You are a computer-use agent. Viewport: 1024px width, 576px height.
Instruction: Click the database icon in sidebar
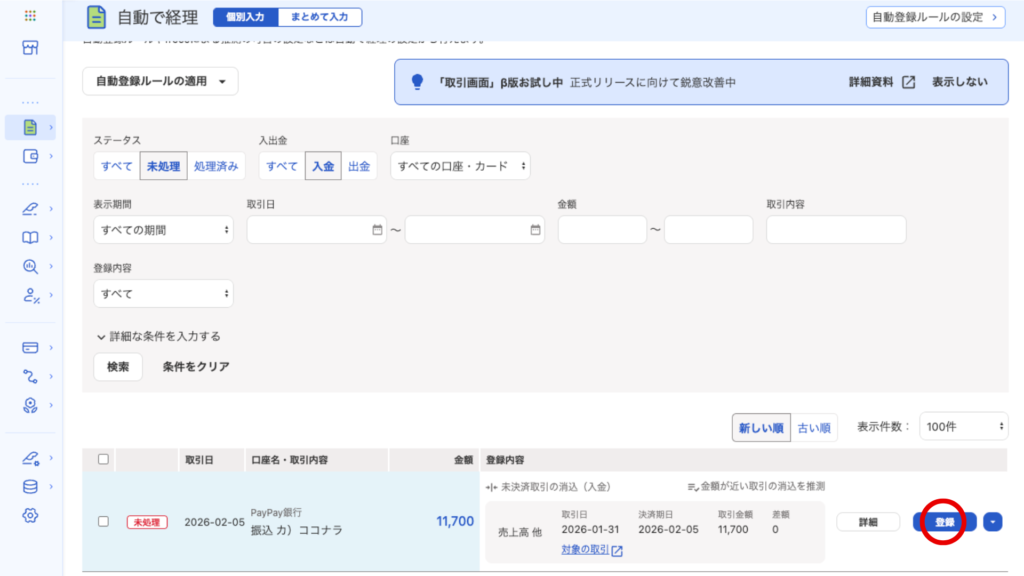click(x=30, y=487)
